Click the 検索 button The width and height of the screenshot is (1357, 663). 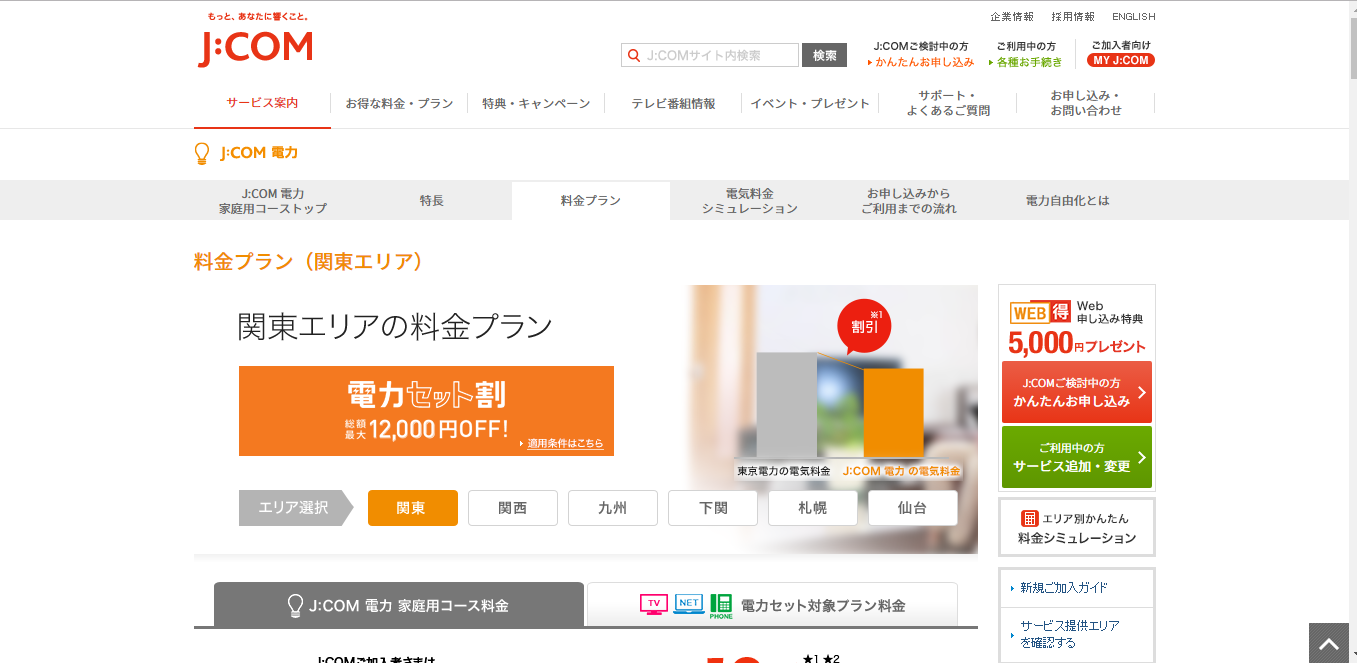(x=824, y=55)
